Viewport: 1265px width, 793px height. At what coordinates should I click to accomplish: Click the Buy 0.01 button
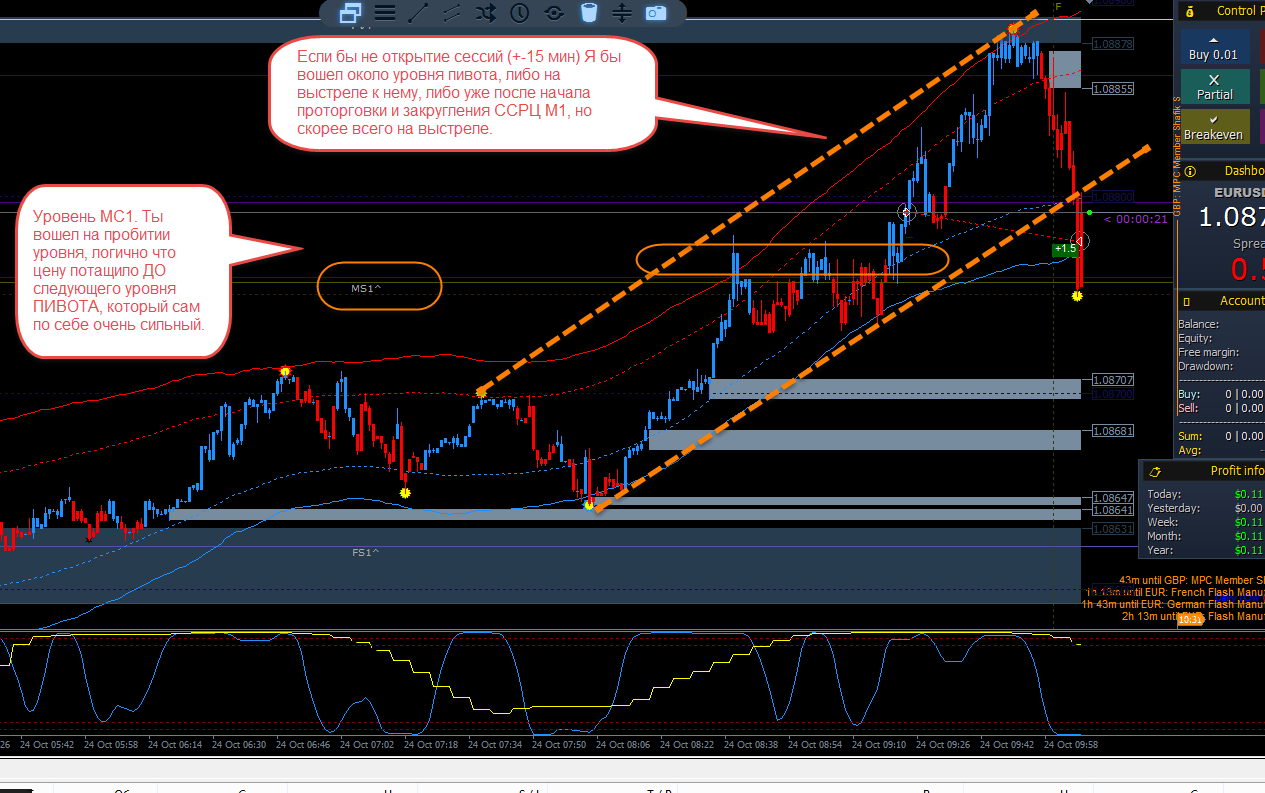[1213, 47]
